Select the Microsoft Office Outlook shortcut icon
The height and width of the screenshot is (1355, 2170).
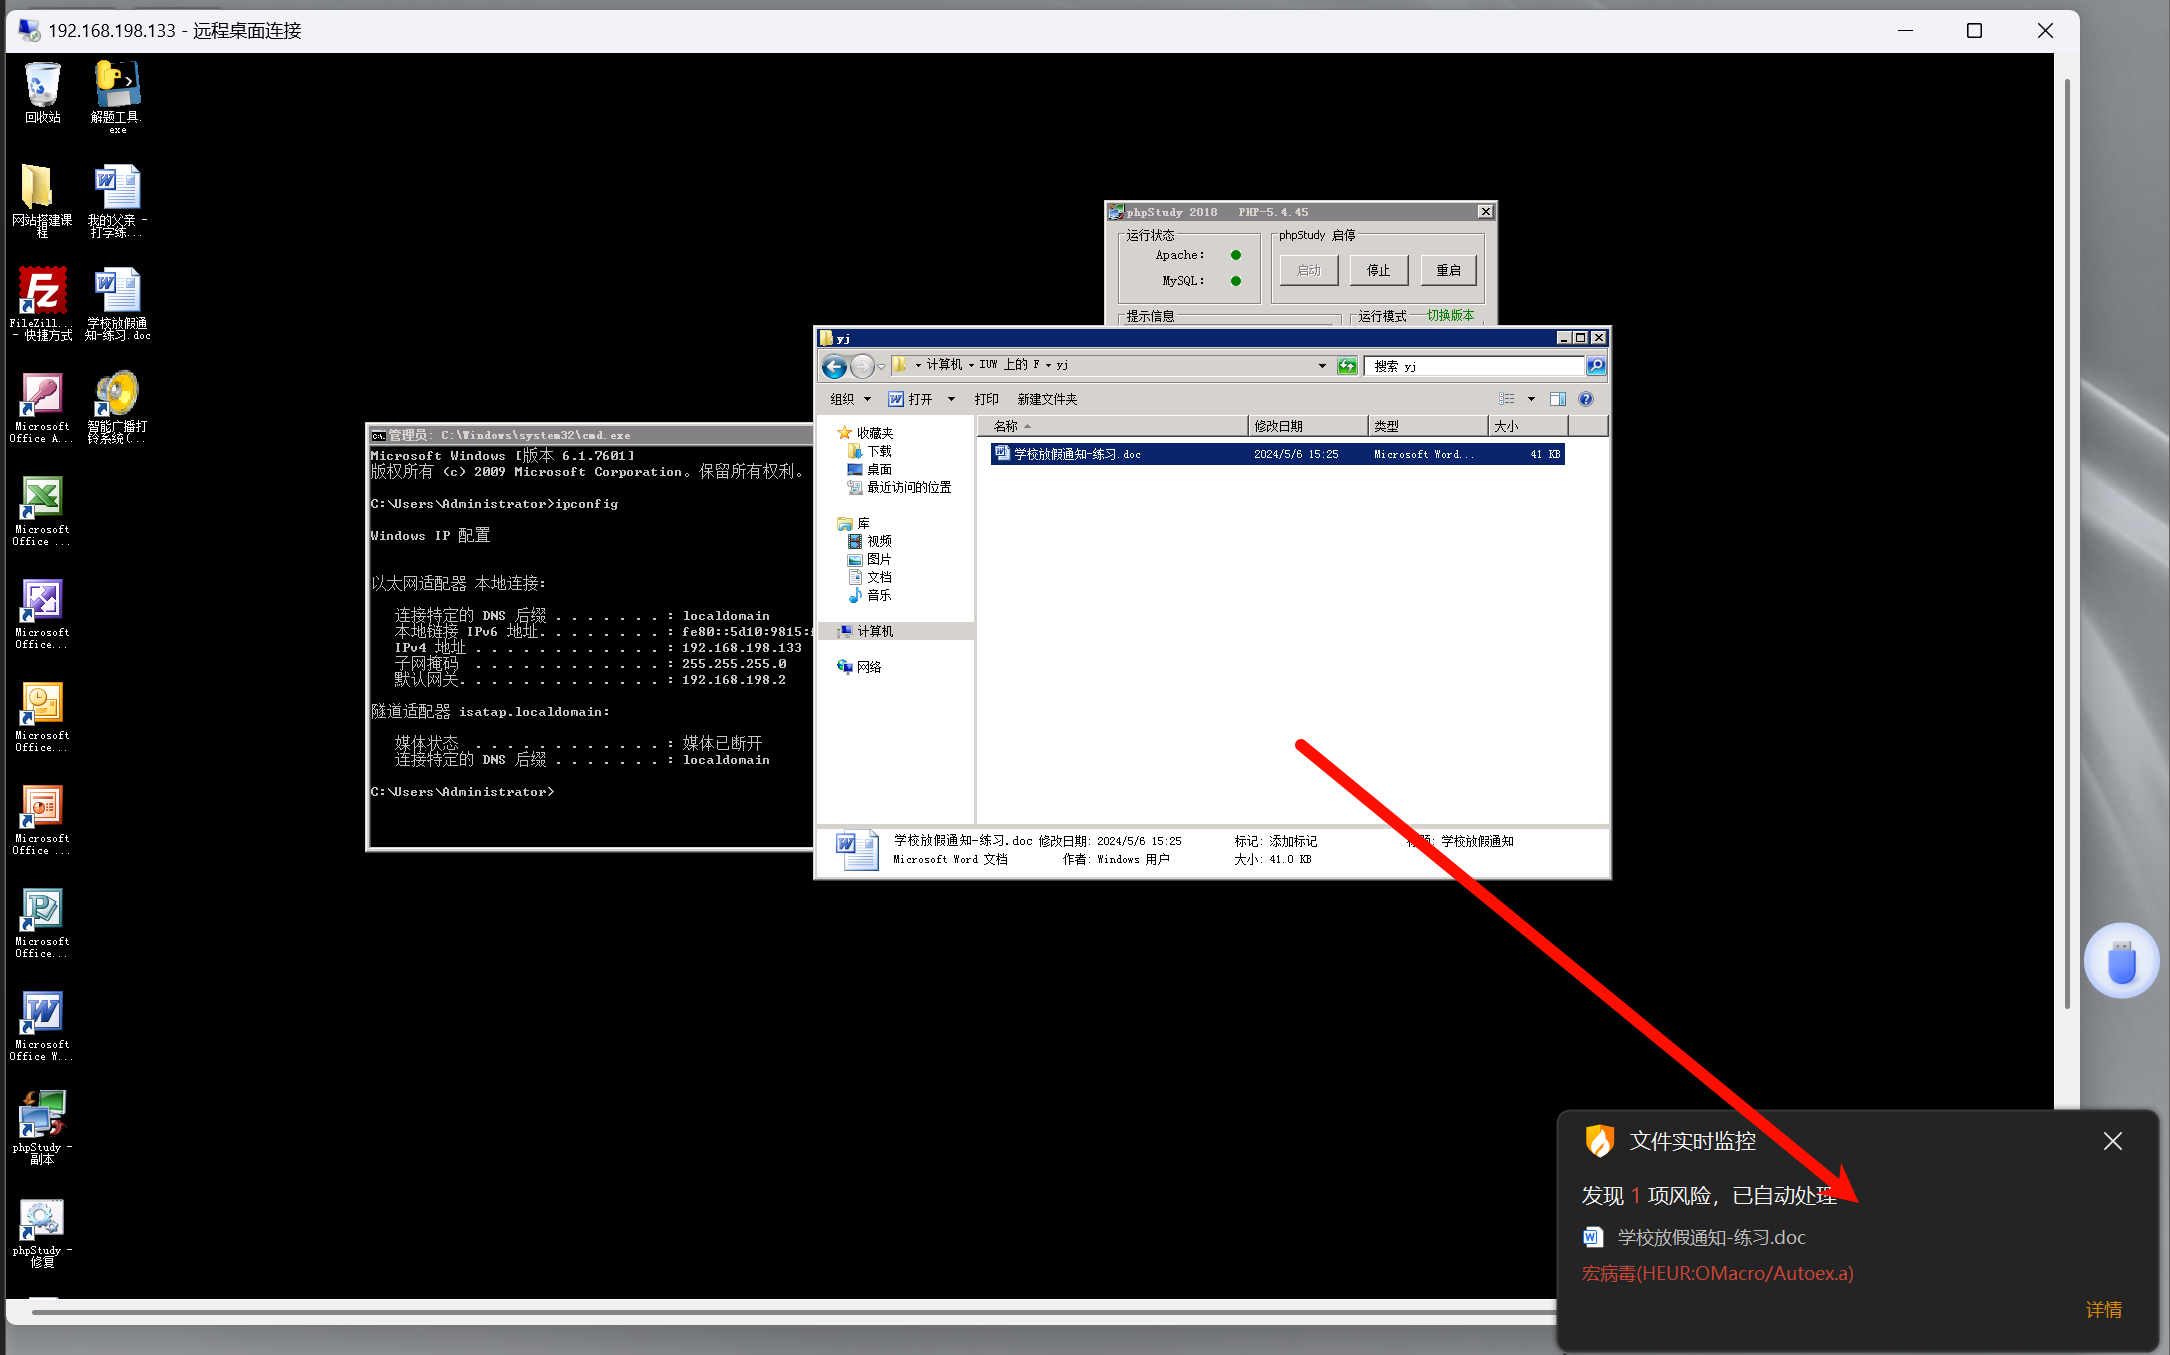tap(41, 716)
